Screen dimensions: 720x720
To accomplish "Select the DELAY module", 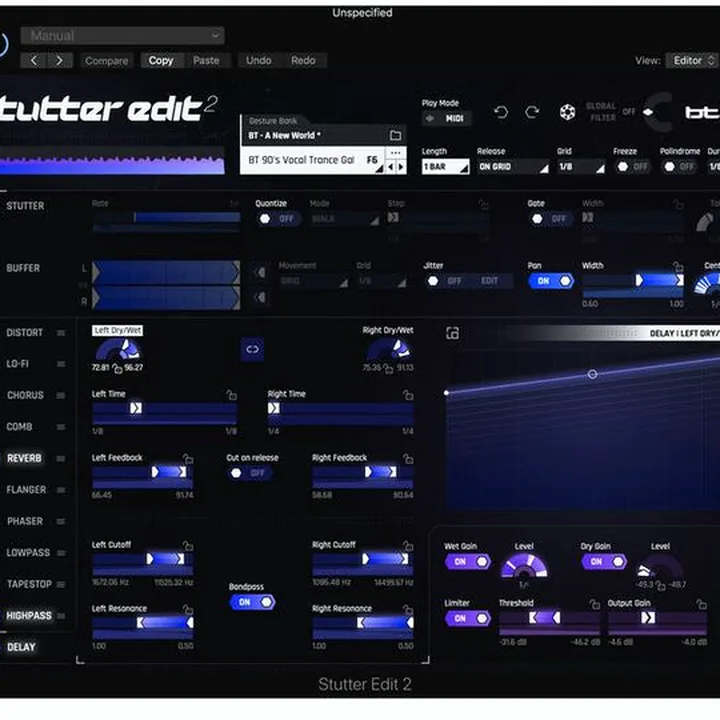I will point(21,647).
